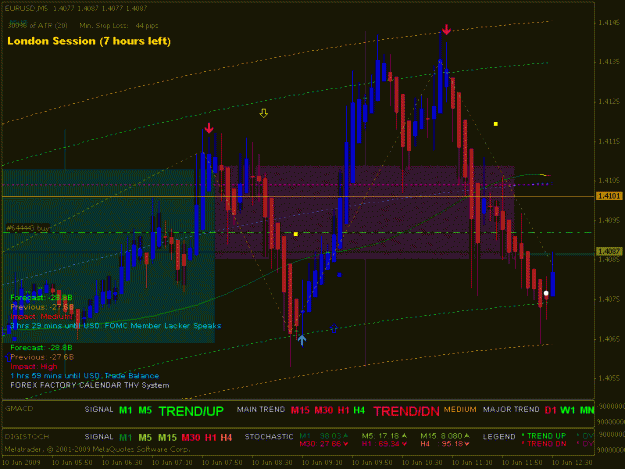Click the H1: 69.34 stochastic value
This screenshot has width=625, height=469.
pyautogui.click(x=384, y=443)
